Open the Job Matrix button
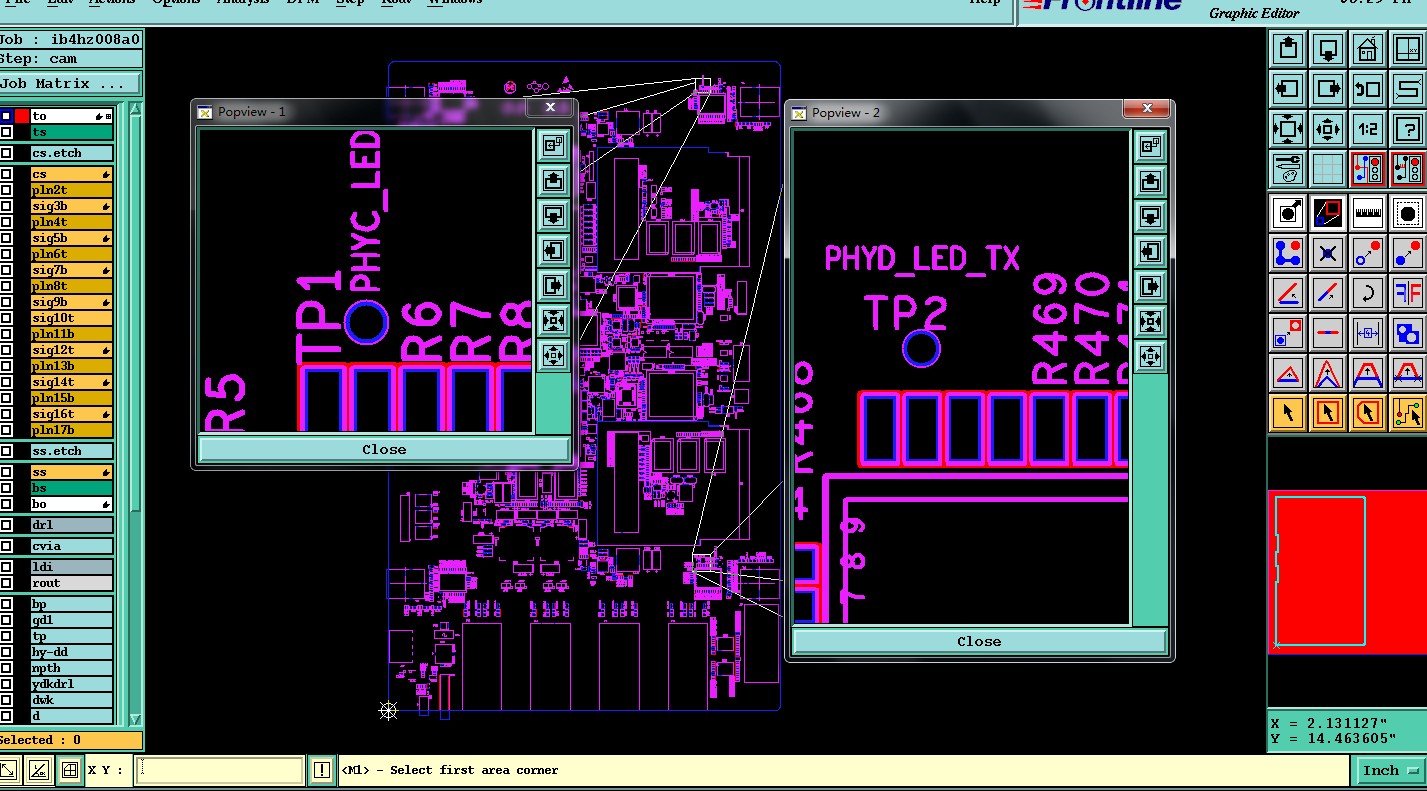The height and width of the screenshot is (791, 1427). coord(70,84)
